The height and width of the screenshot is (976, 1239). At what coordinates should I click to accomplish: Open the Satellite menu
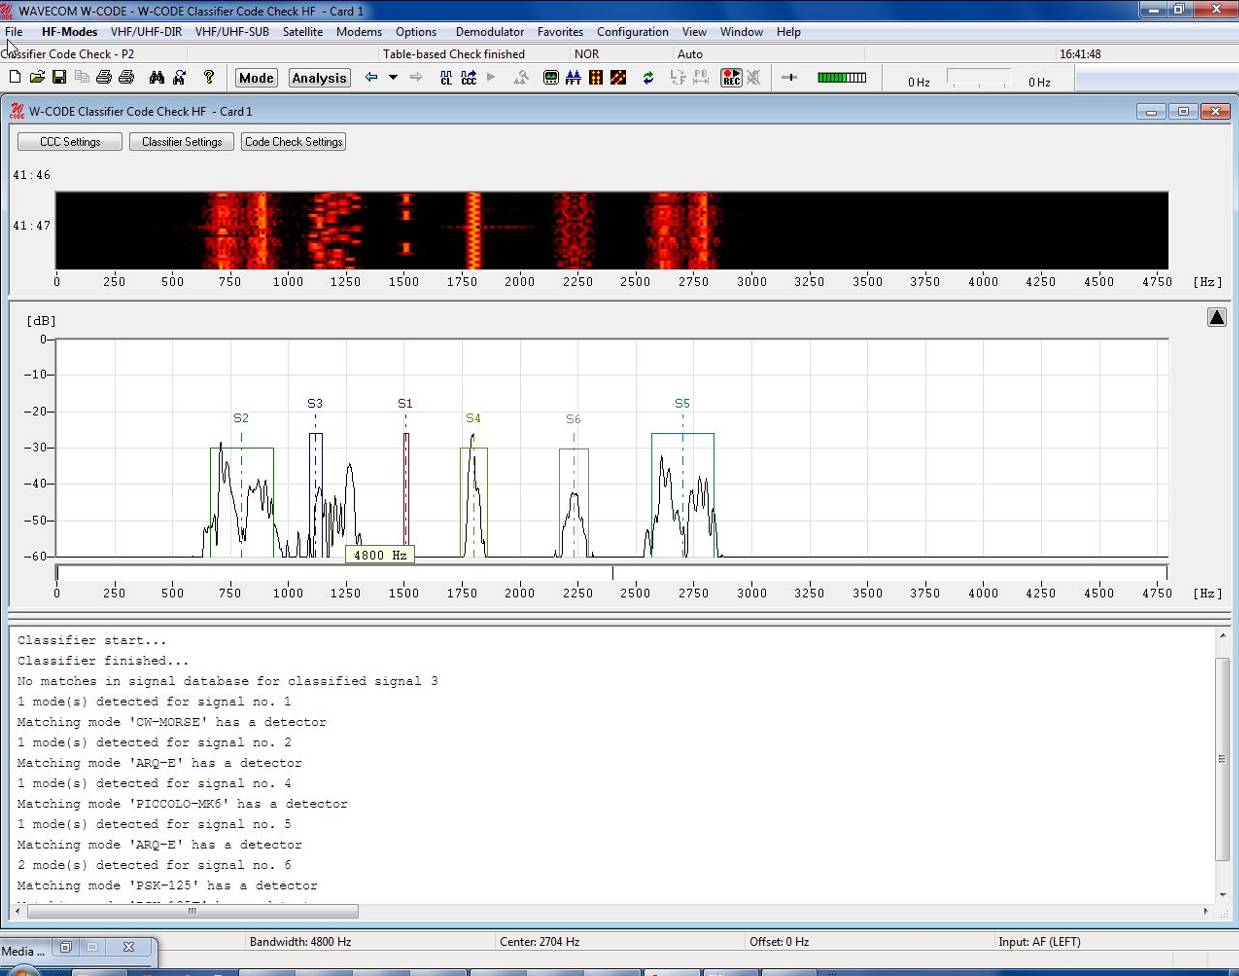coord(302,32)
